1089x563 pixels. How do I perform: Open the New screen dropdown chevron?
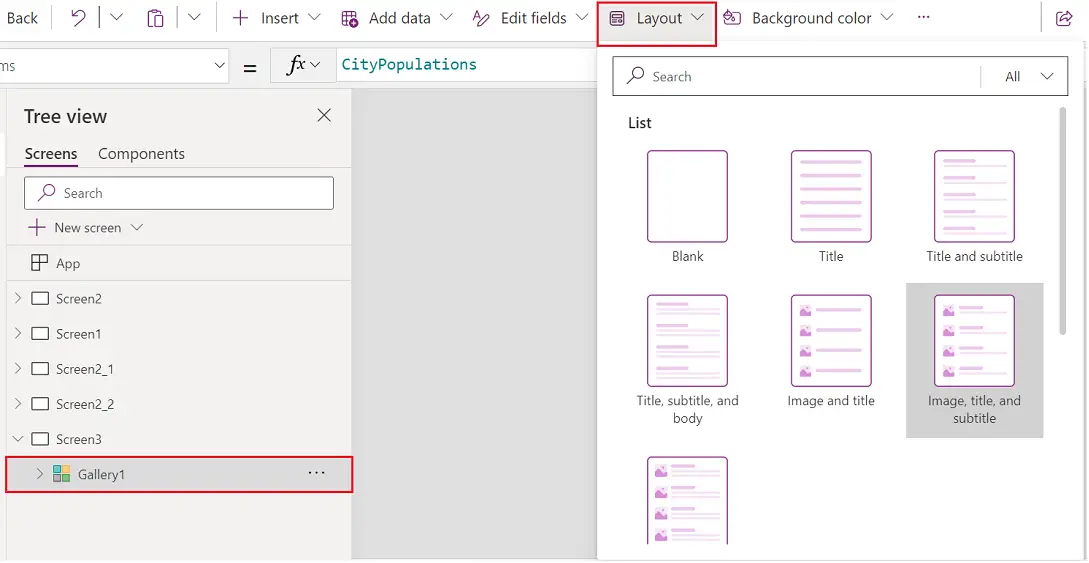[136, 228]
